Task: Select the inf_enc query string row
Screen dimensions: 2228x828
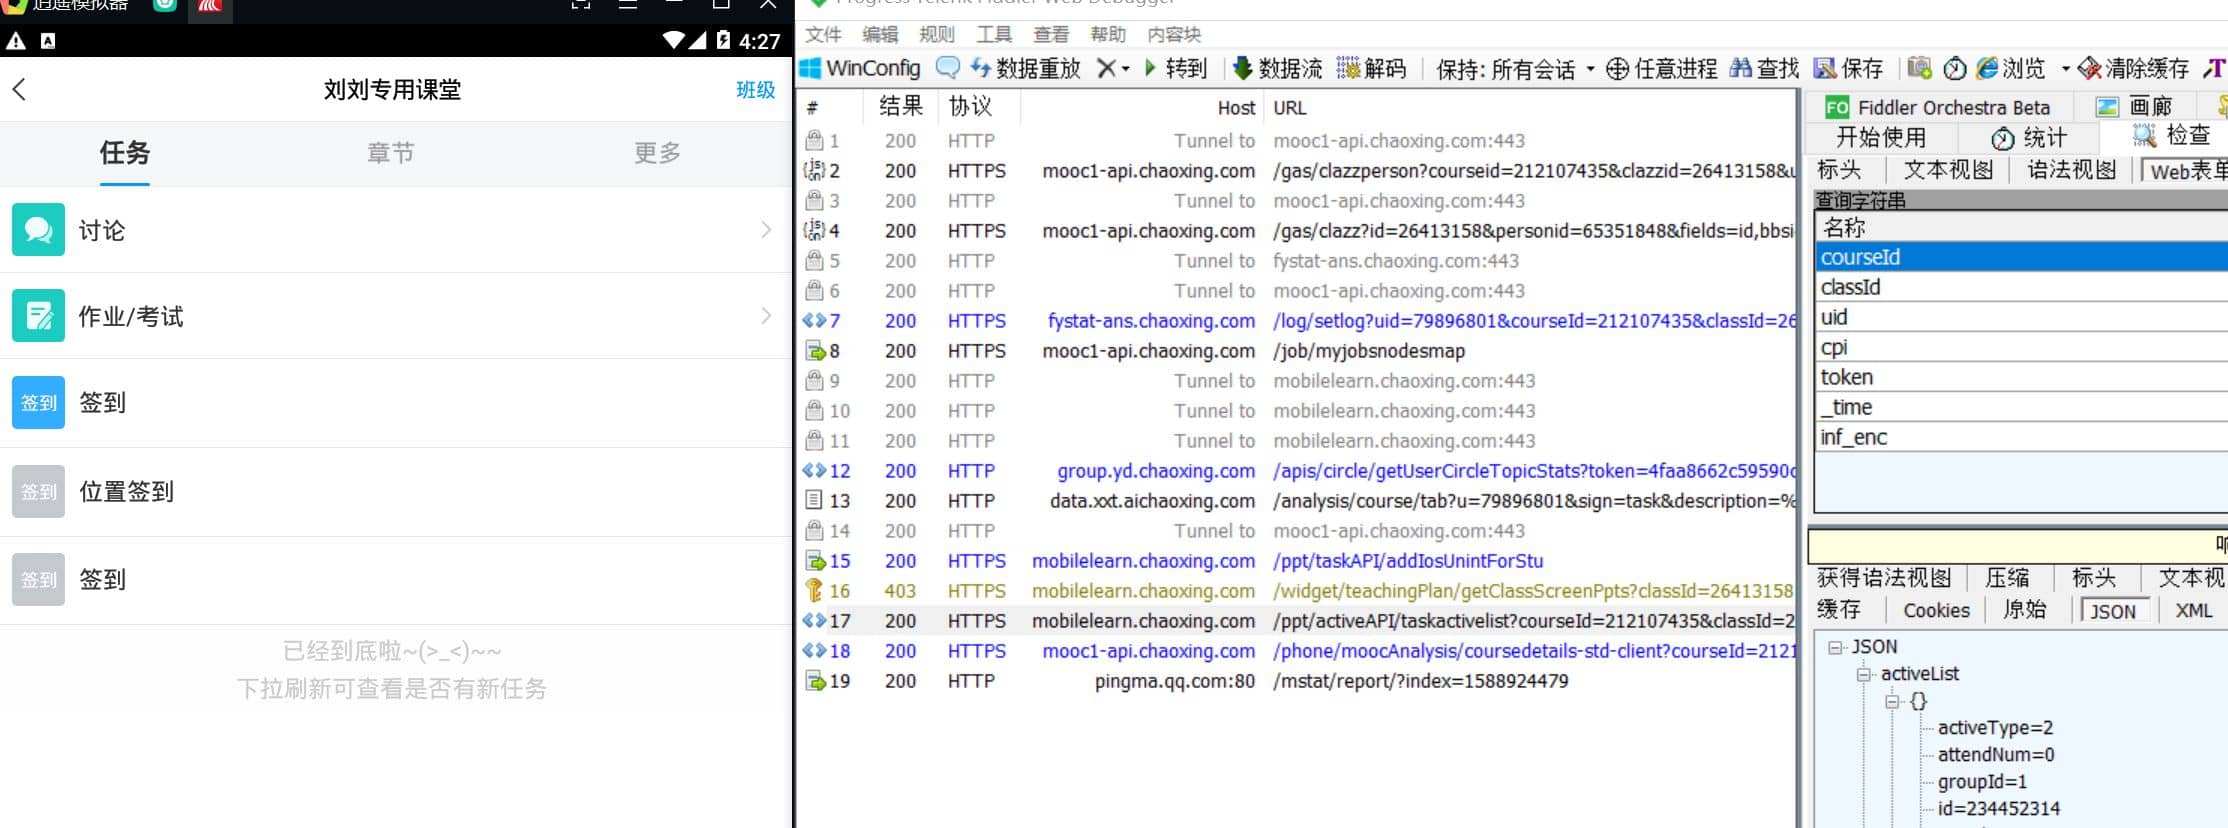Action: pos(2021,437)
